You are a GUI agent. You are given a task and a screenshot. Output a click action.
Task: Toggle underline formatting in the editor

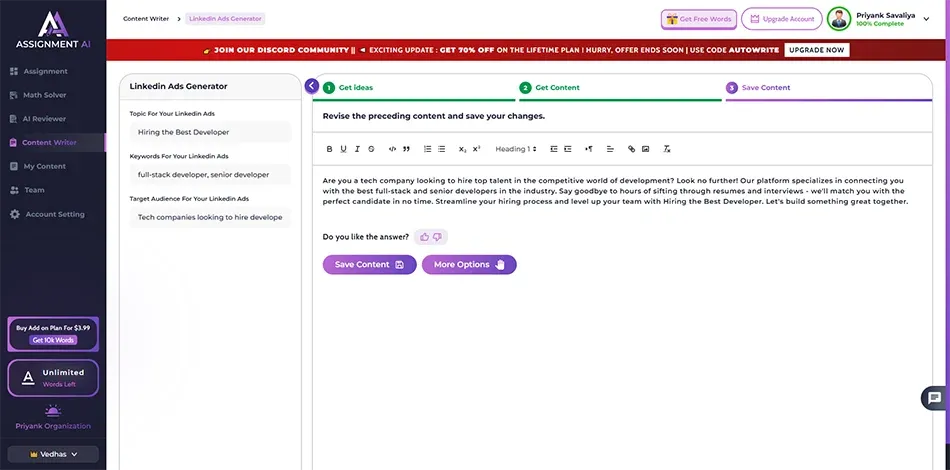[x=343, y=149]
